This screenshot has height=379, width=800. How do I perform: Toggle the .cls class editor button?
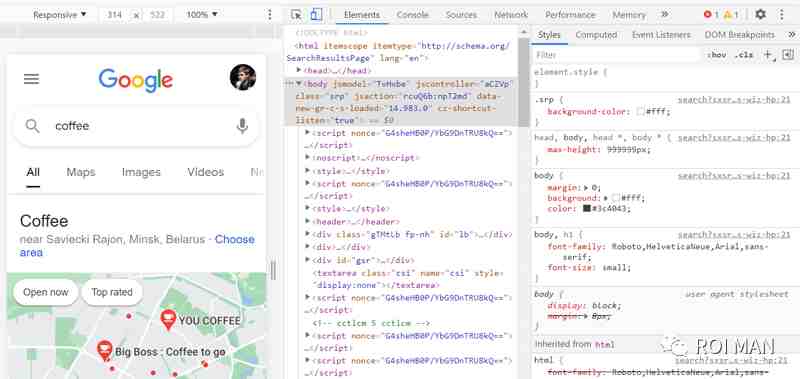743,55
